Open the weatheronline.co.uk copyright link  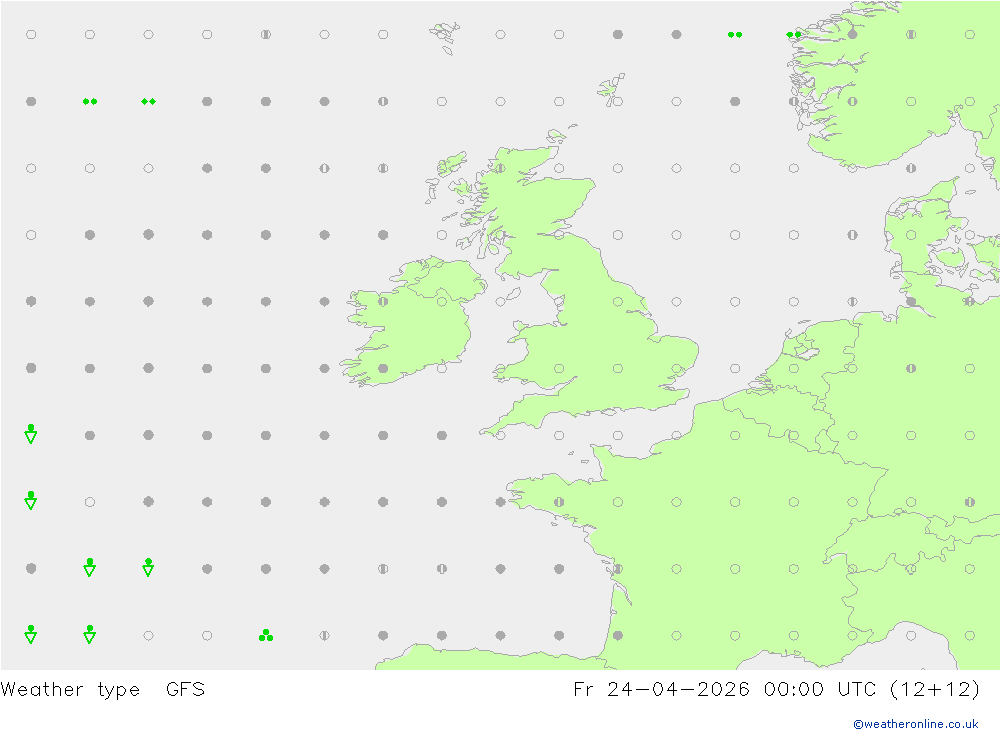pos(915,724)
